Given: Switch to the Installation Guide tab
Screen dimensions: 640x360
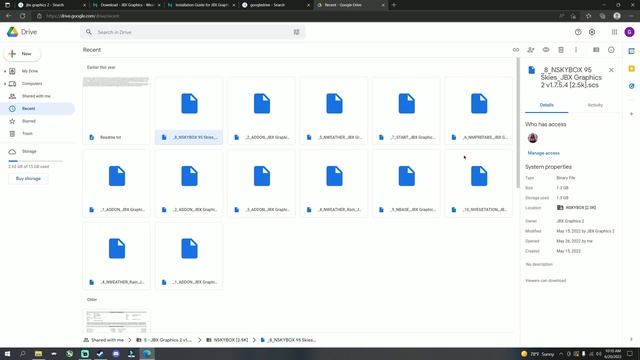Looking at the screenshot, I should (202, 5).
